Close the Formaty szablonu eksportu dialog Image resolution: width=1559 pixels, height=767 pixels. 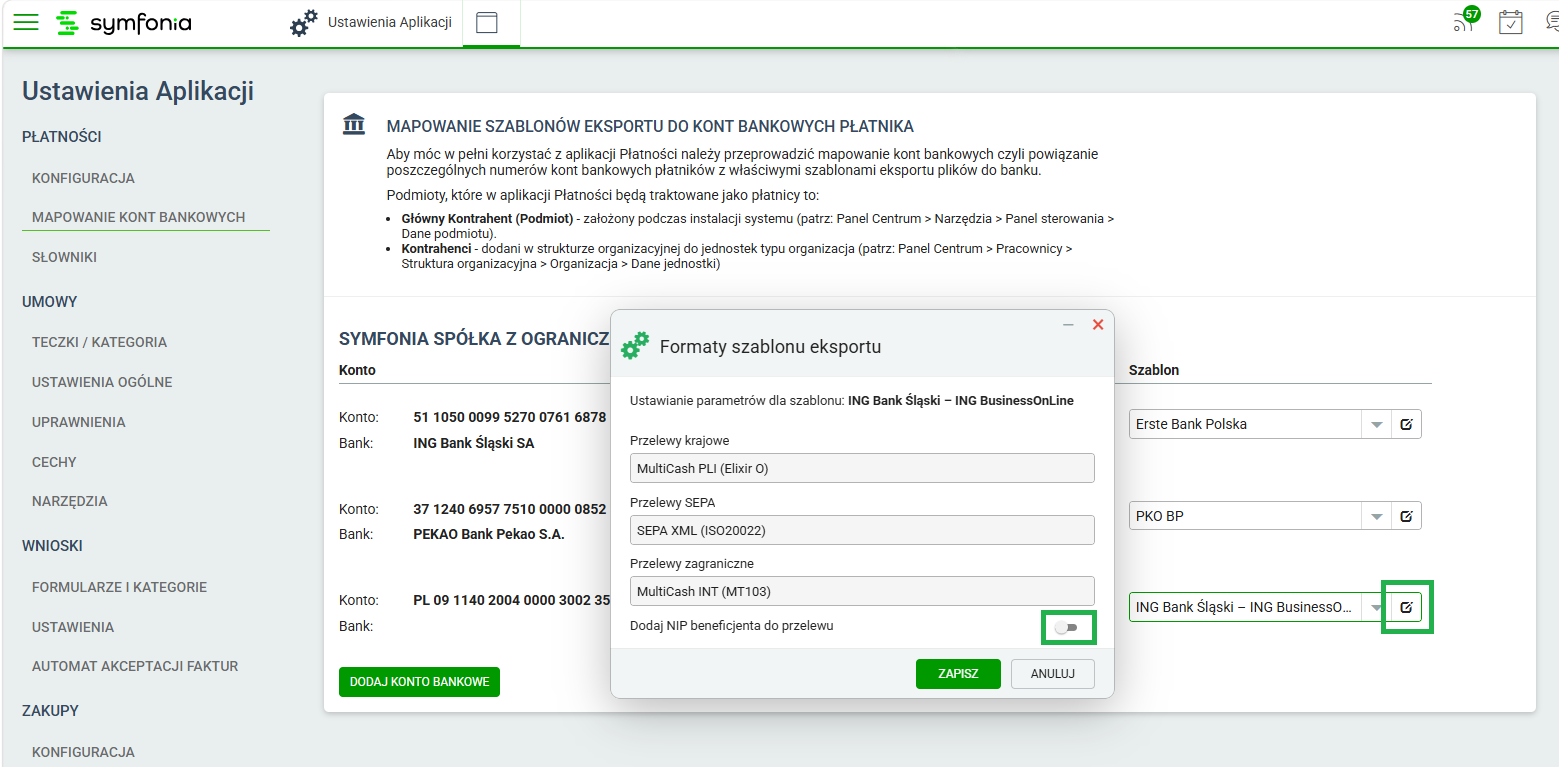coord(1098,325)
